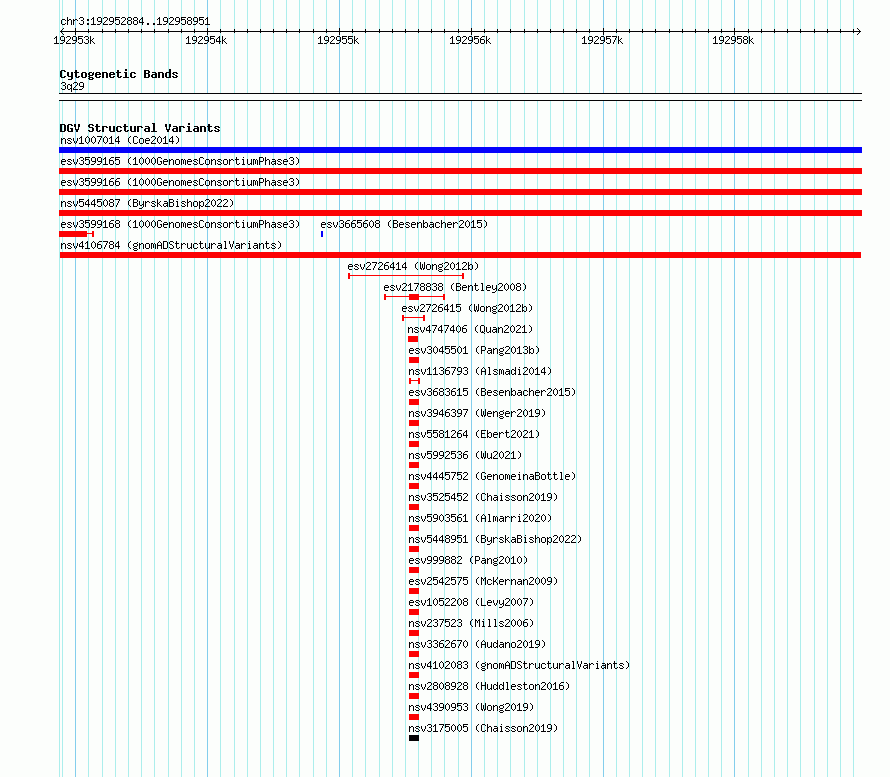
Task: Click the DGV Structural Variants track title
Action: tap(140, 128)
